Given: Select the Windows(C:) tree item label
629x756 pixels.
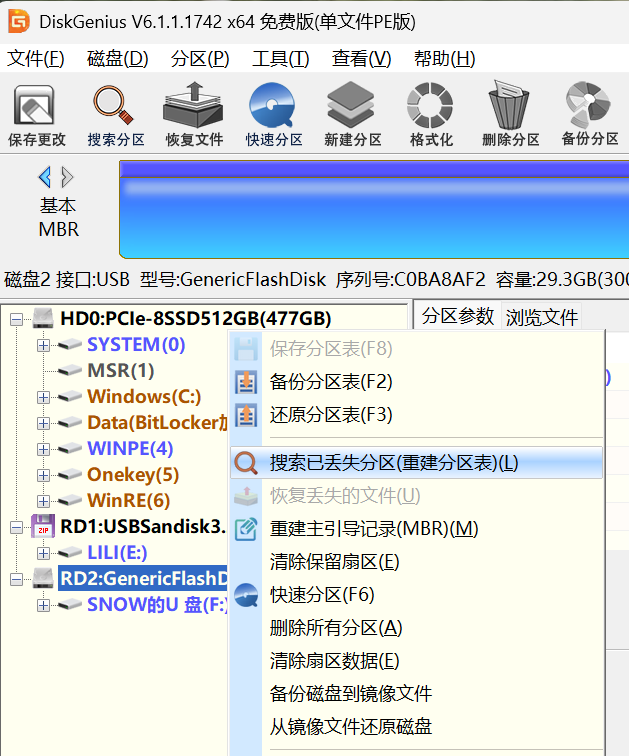Looking at the screenshot, I should 144,396.
